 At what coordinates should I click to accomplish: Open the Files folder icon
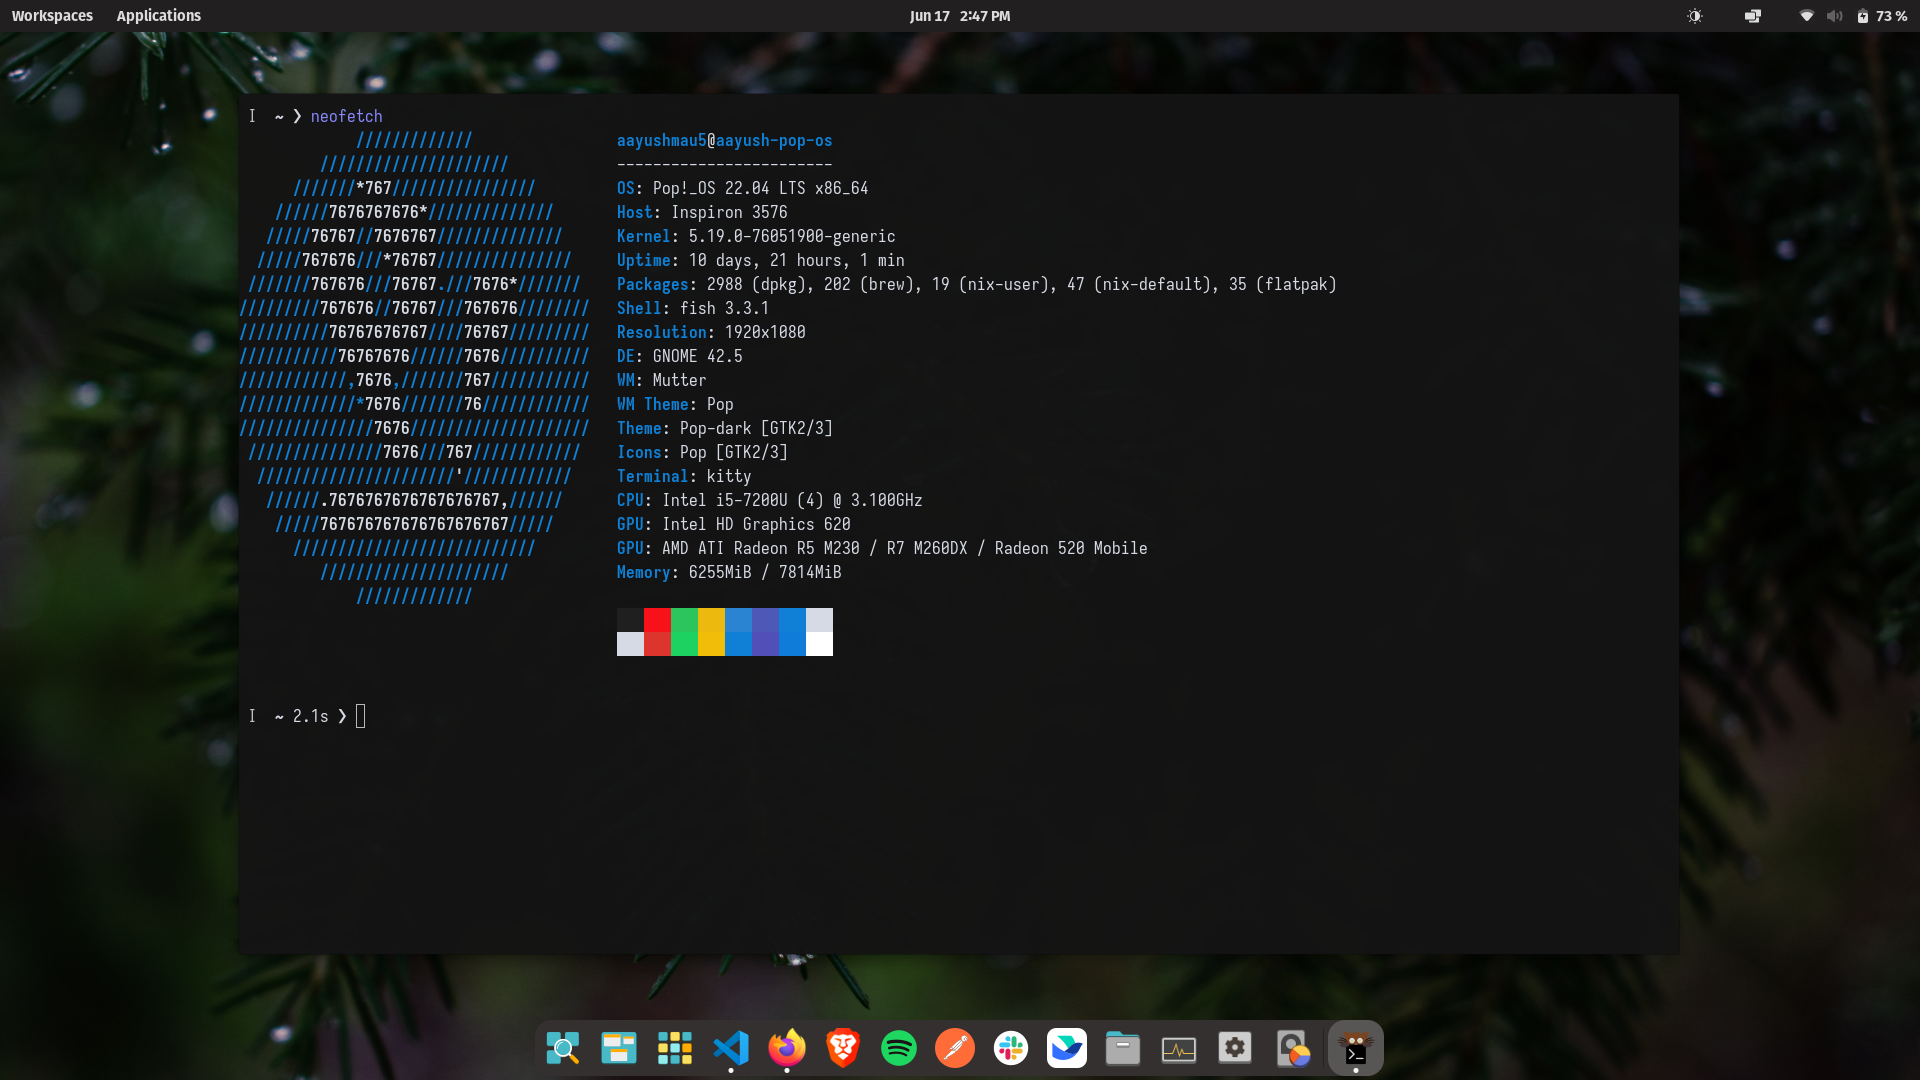pyautogui.click(x=1123, y=1048)
